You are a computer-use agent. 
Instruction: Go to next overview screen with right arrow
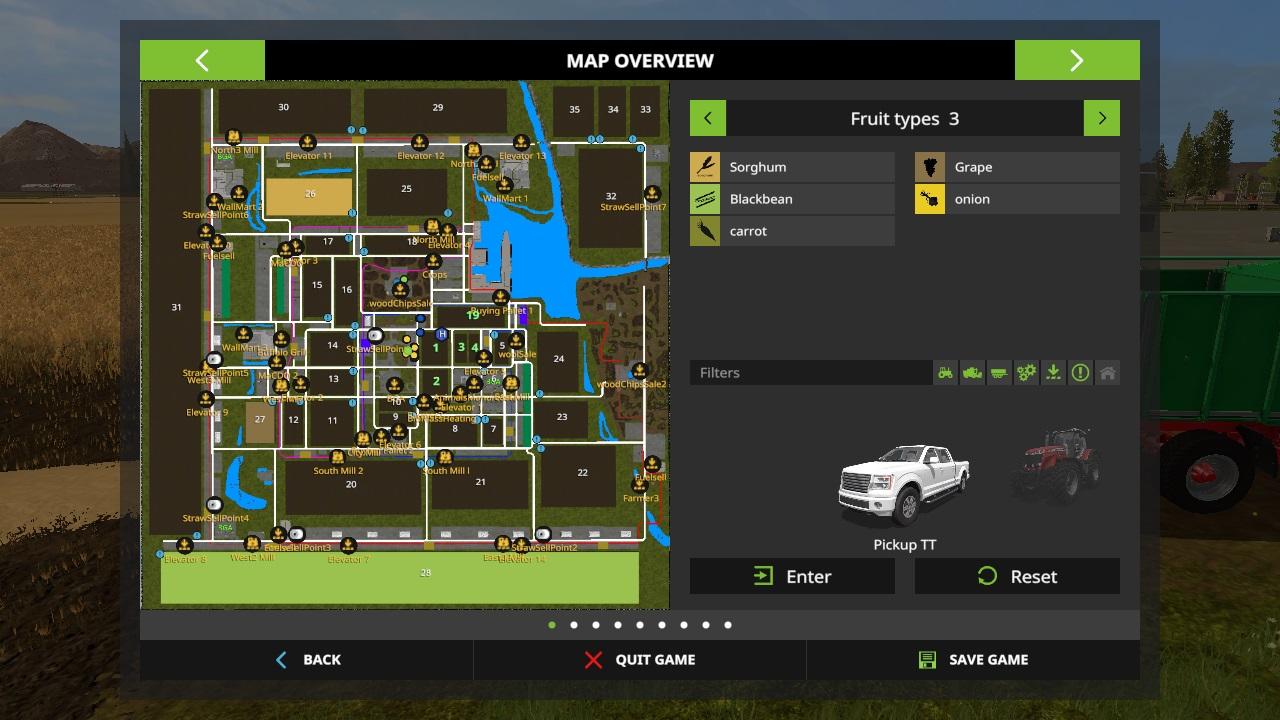[1076, 60]
